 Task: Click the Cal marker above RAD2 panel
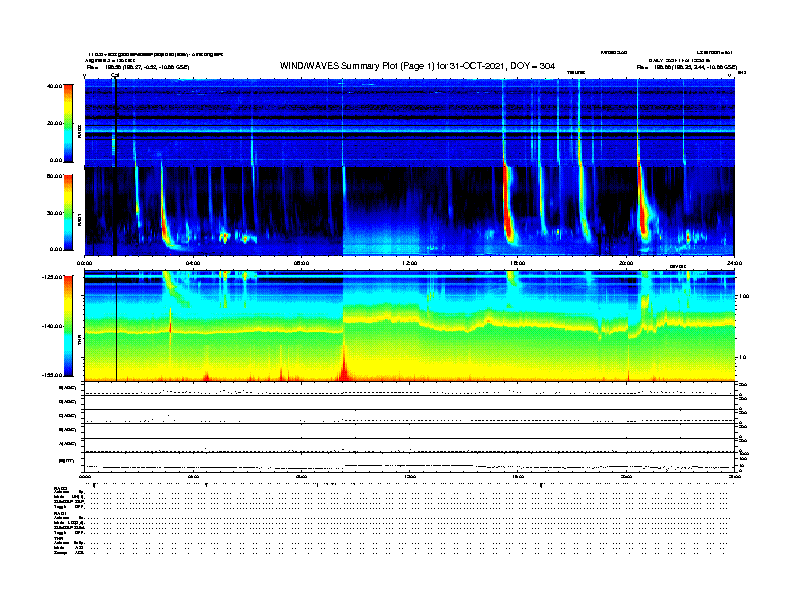(115, 74)
